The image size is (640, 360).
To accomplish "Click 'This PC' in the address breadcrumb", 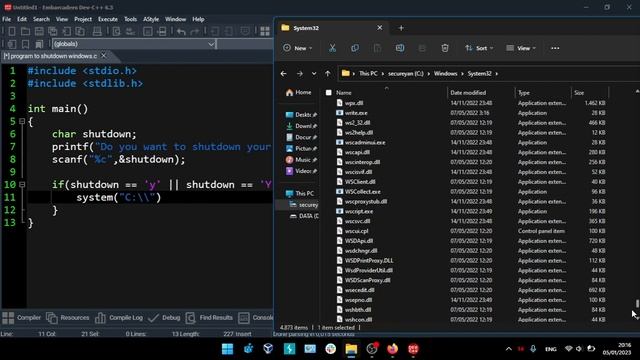I will [368, 73].
